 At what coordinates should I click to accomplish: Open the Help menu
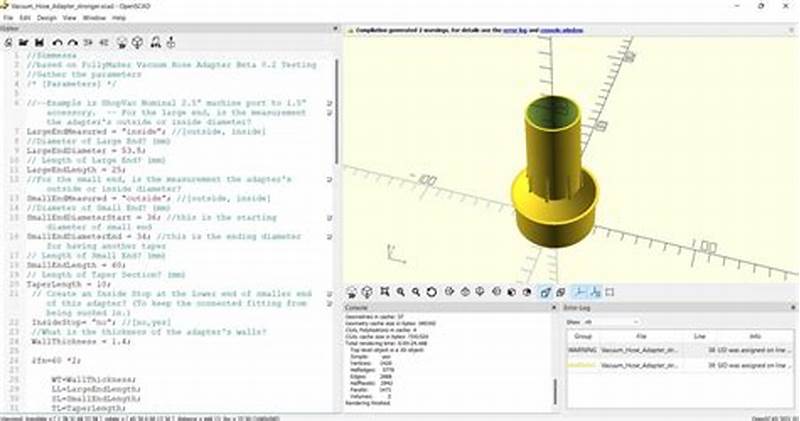(x=119, y=18)
